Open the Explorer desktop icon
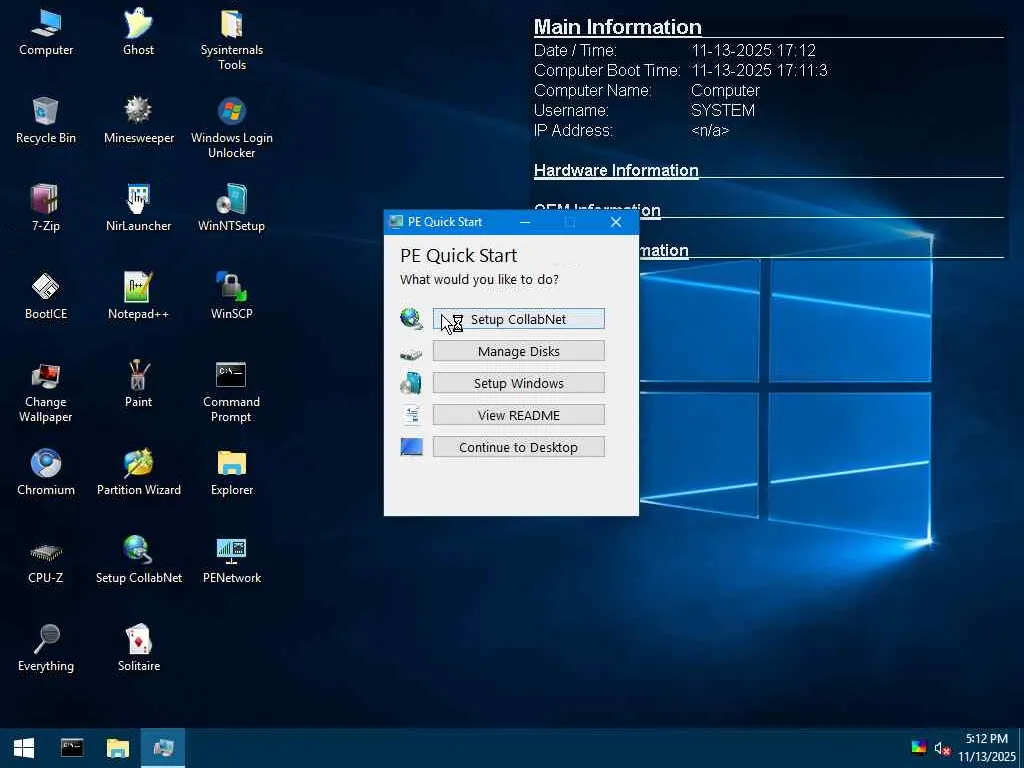 (x=232, y=473)
